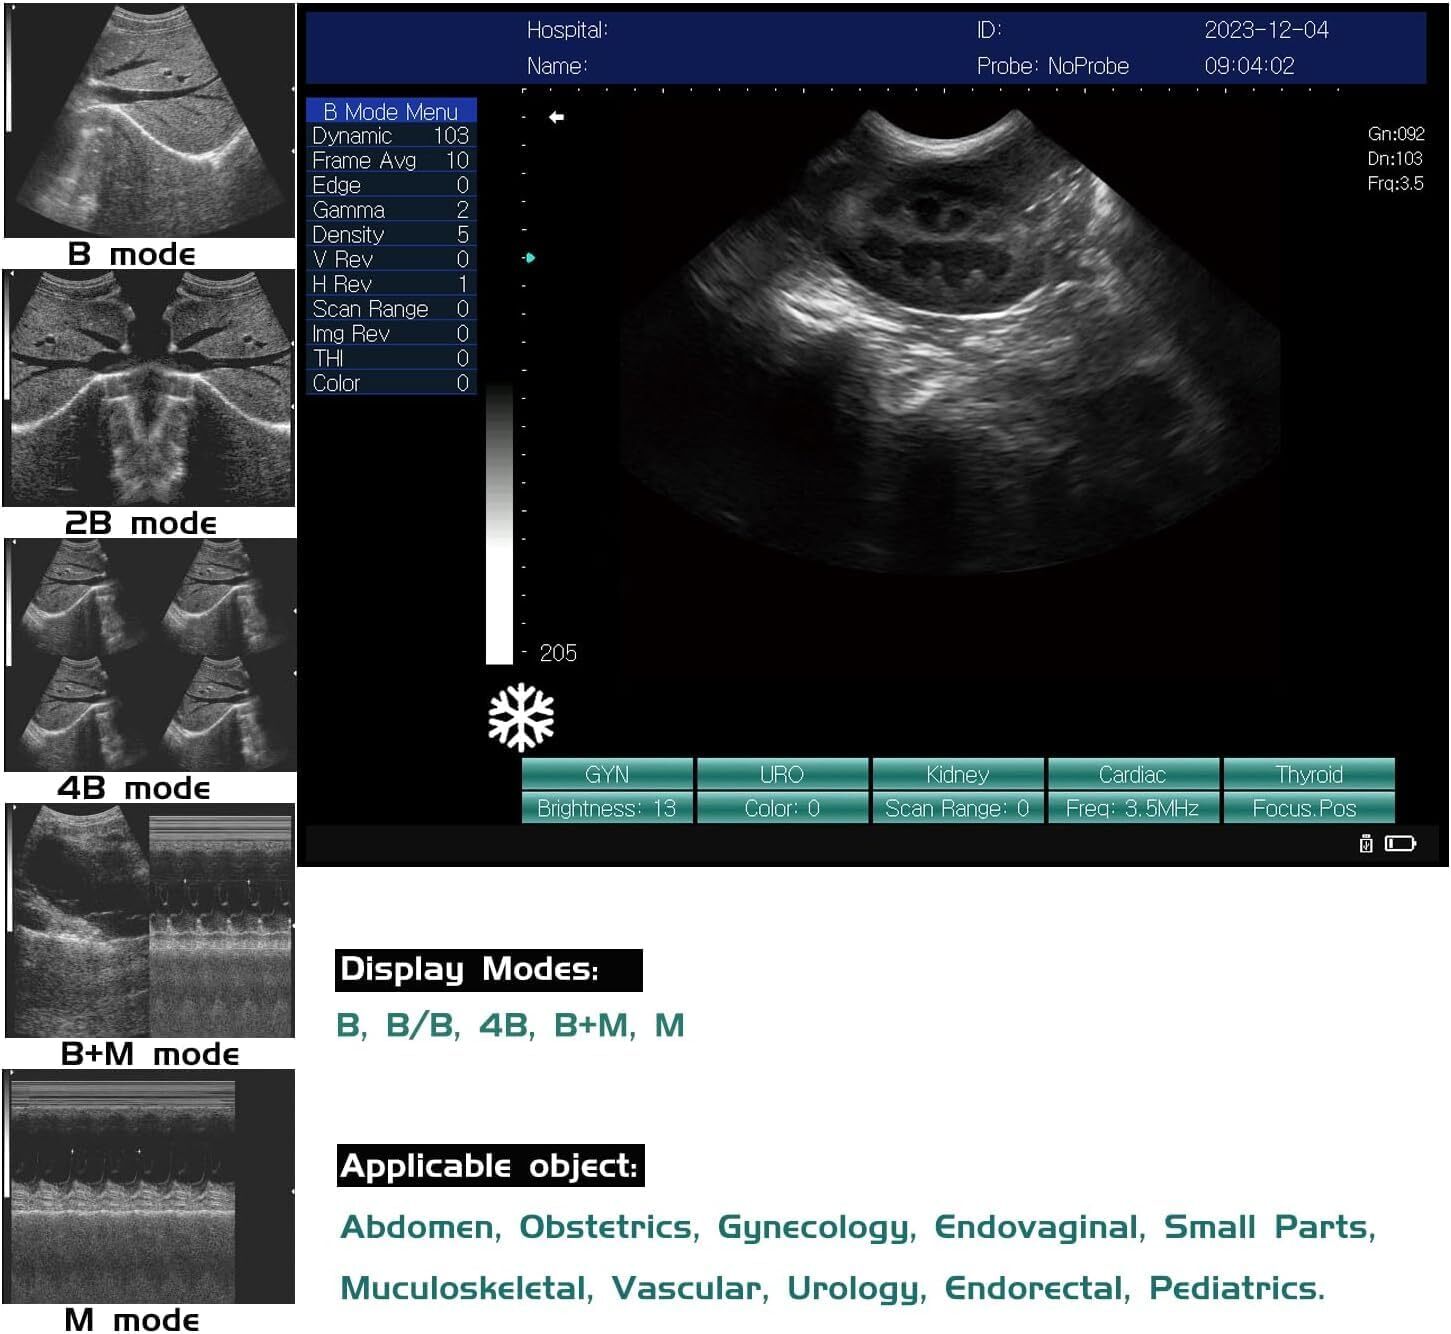Click the USB storage icon

(x=1366, y=844)
